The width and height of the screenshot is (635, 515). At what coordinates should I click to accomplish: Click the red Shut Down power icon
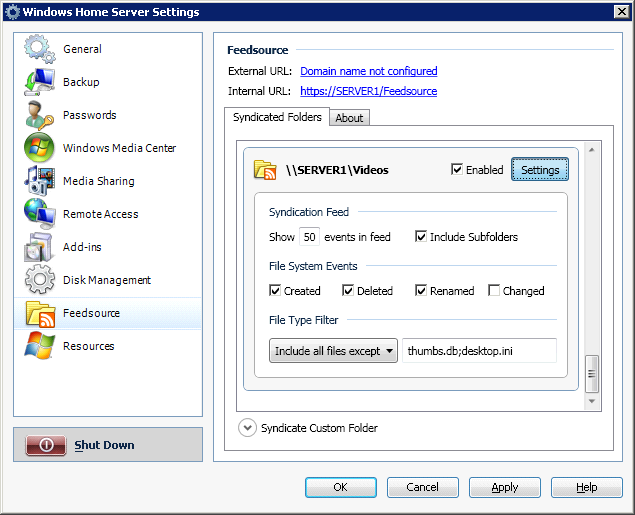(46, 445)
